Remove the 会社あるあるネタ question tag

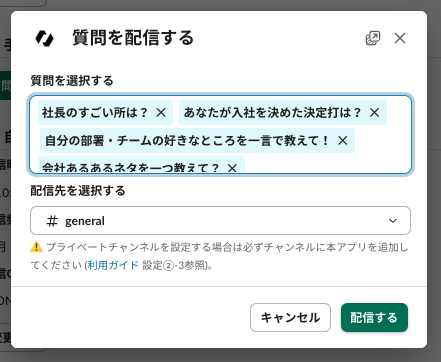tap(232, 168)
